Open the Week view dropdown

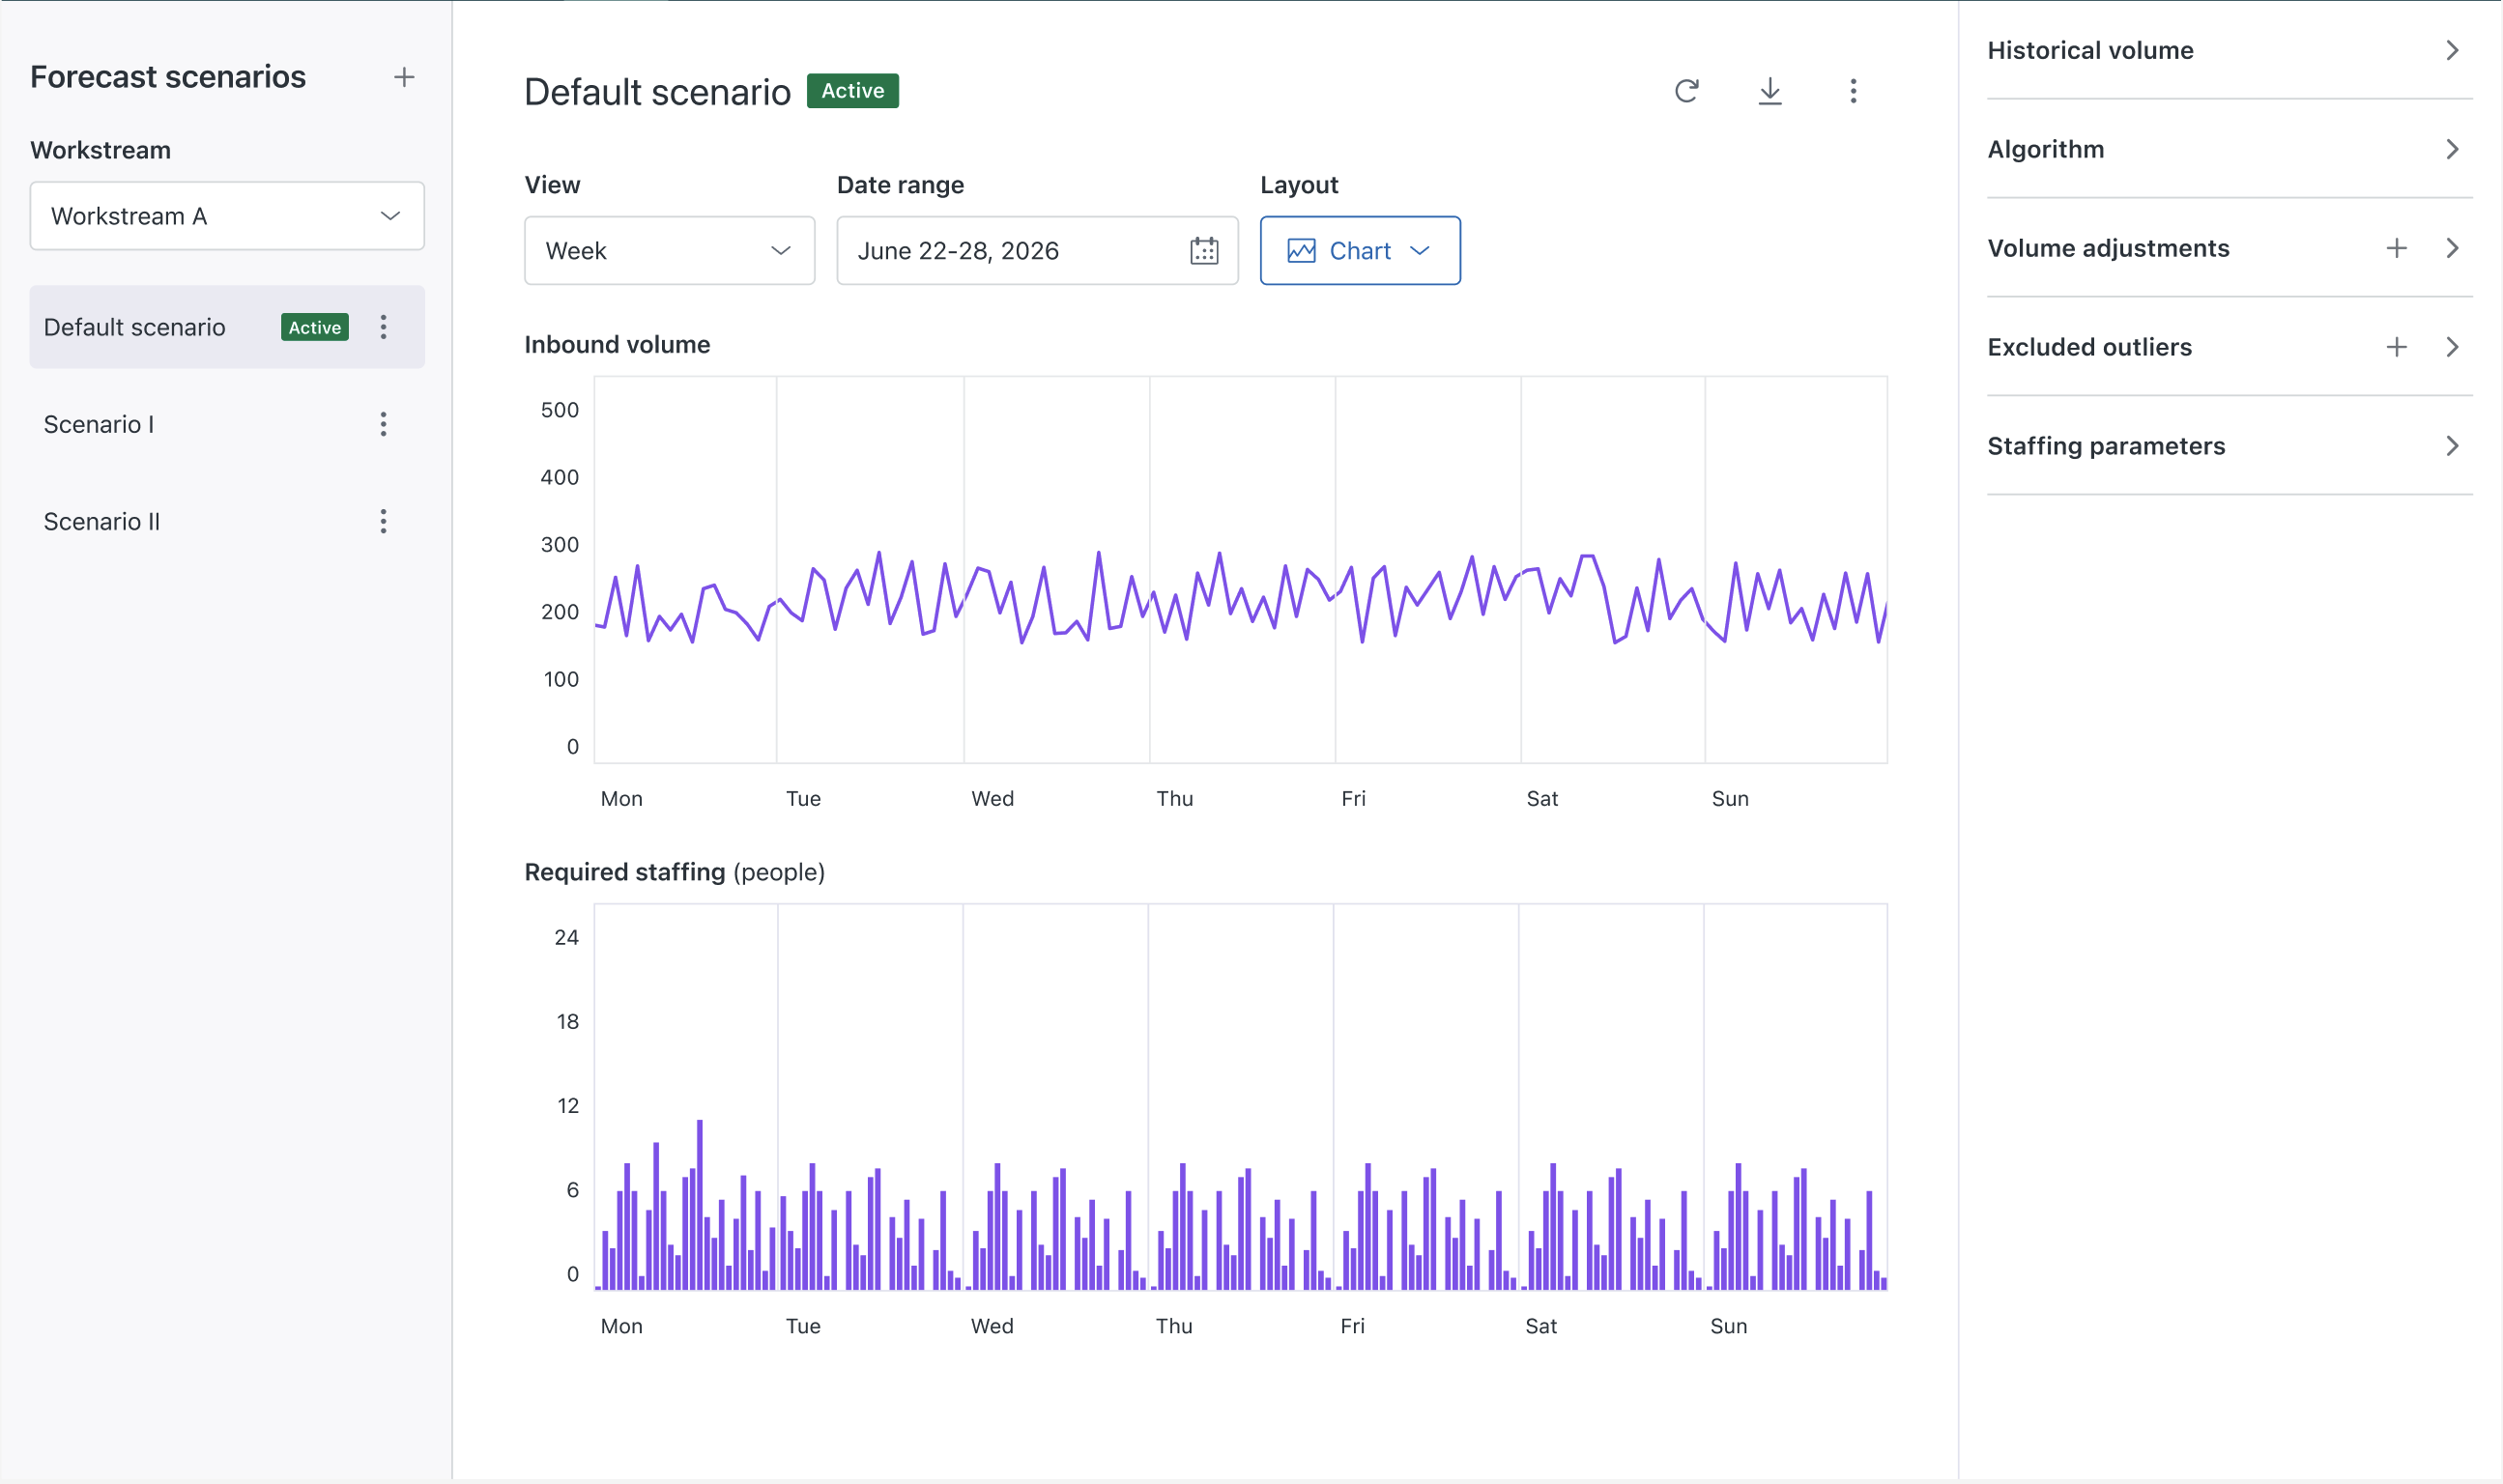(669, 251)
